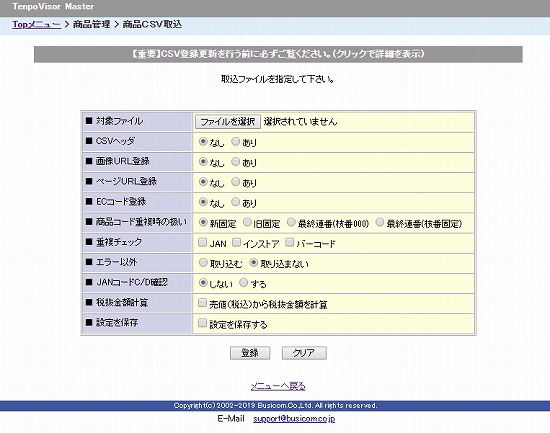Choose 最終連番(枝番固定) option
Viewport: 550px width, 433px height.
click(380, 222)
